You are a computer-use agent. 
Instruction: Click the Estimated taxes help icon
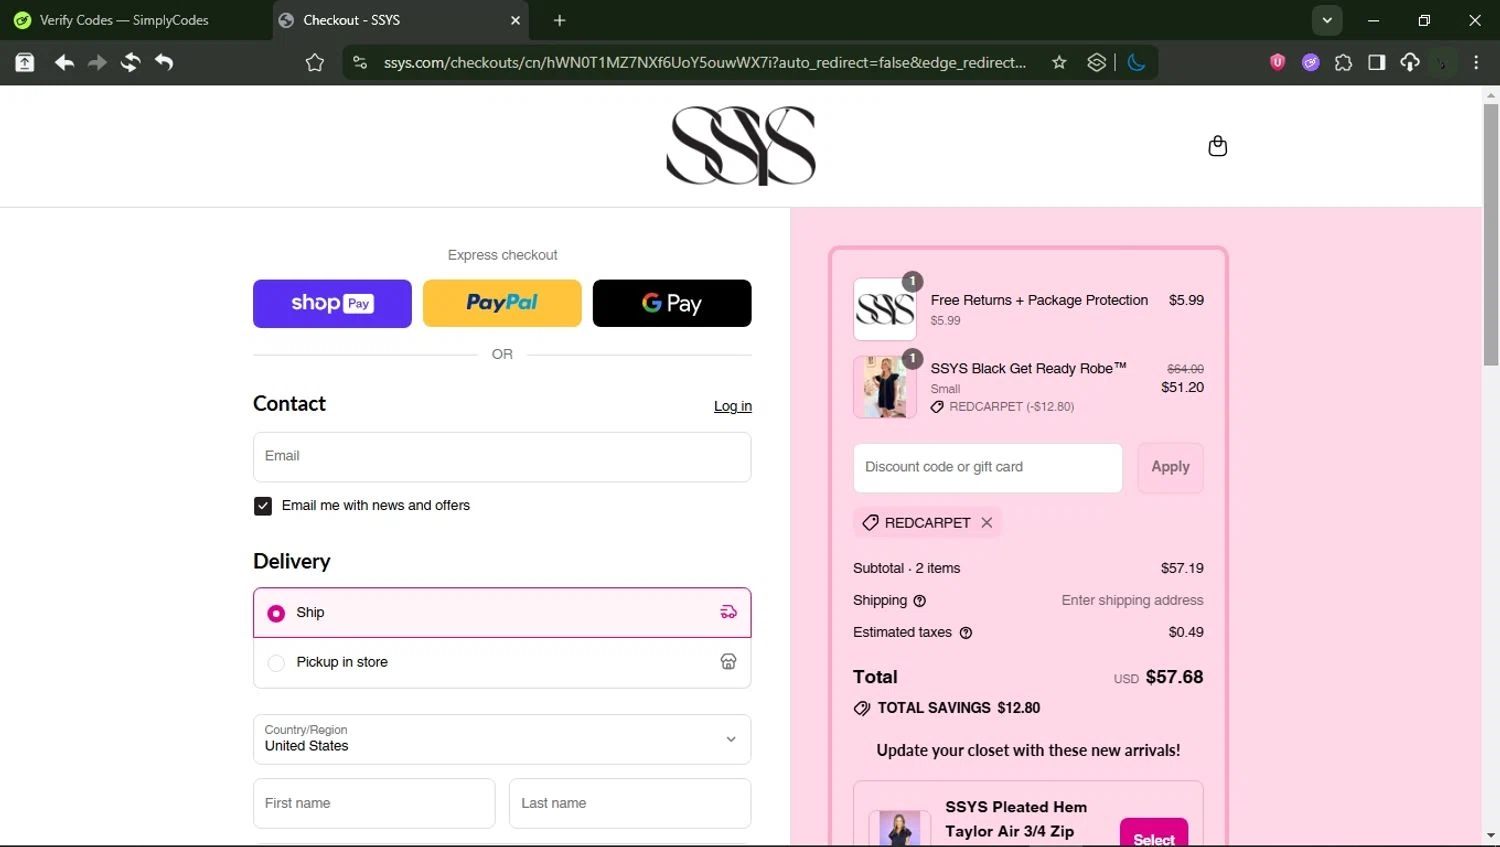(x=965, y=633)
